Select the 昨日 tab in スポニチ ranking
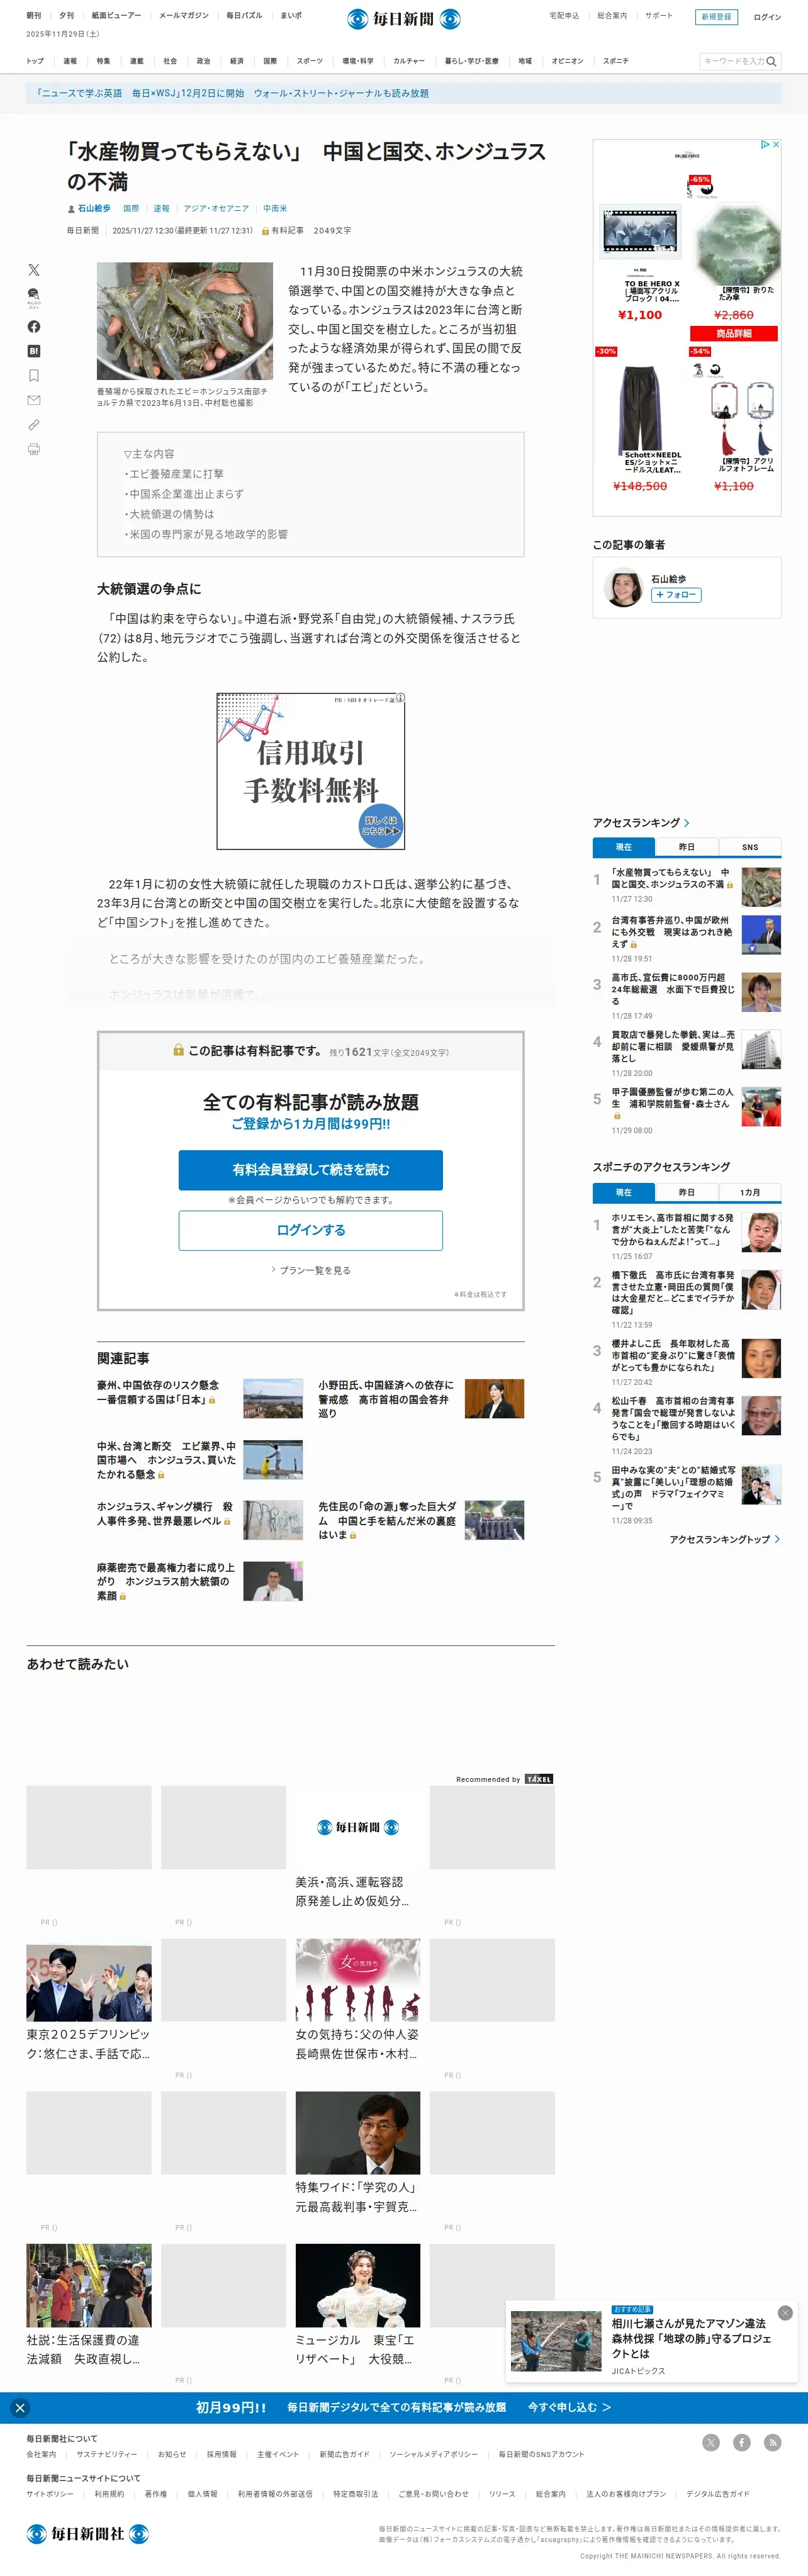This screenshot has height=2576, width=808. [686, 1192]
